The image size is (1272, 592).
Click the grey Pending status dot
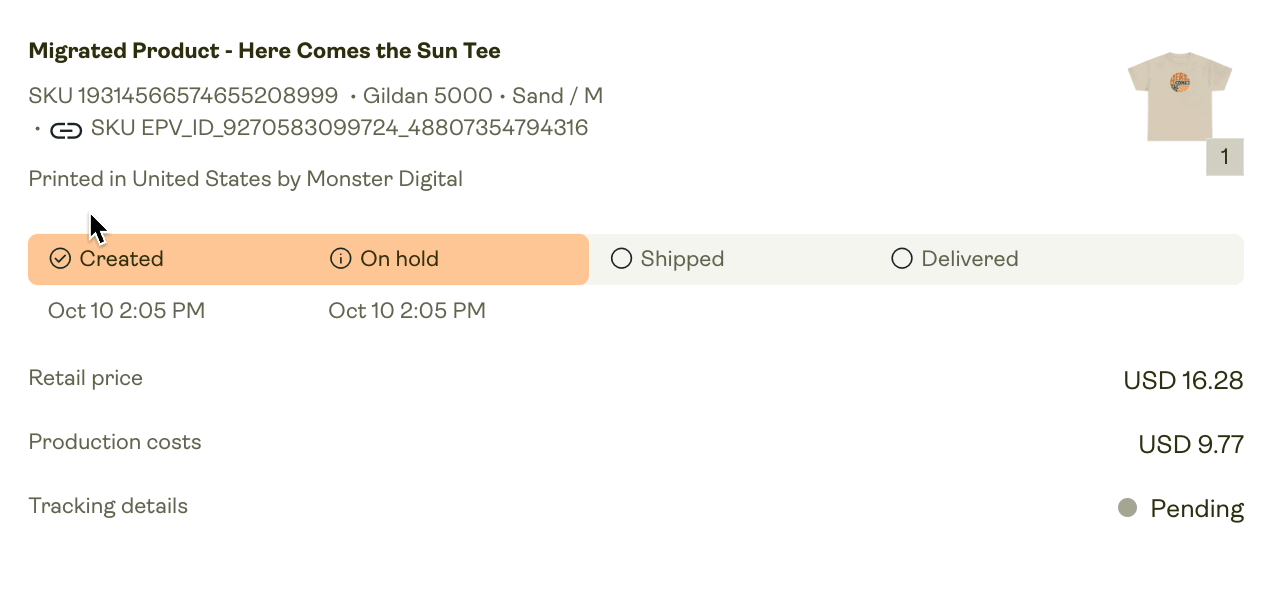[1127, 508]
